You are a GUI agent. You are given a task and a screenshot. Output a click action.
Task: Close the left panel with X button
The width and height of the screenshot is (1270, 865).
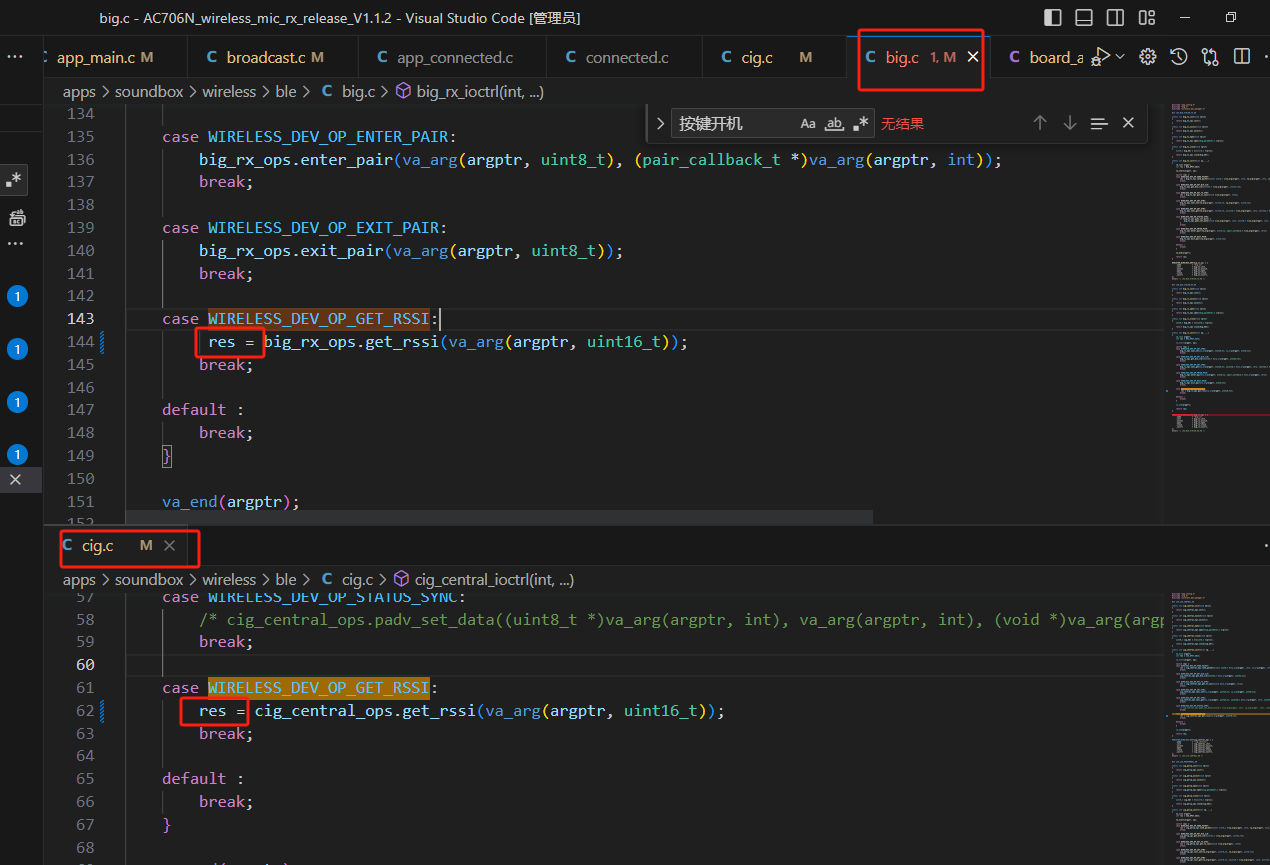[15, 480]
